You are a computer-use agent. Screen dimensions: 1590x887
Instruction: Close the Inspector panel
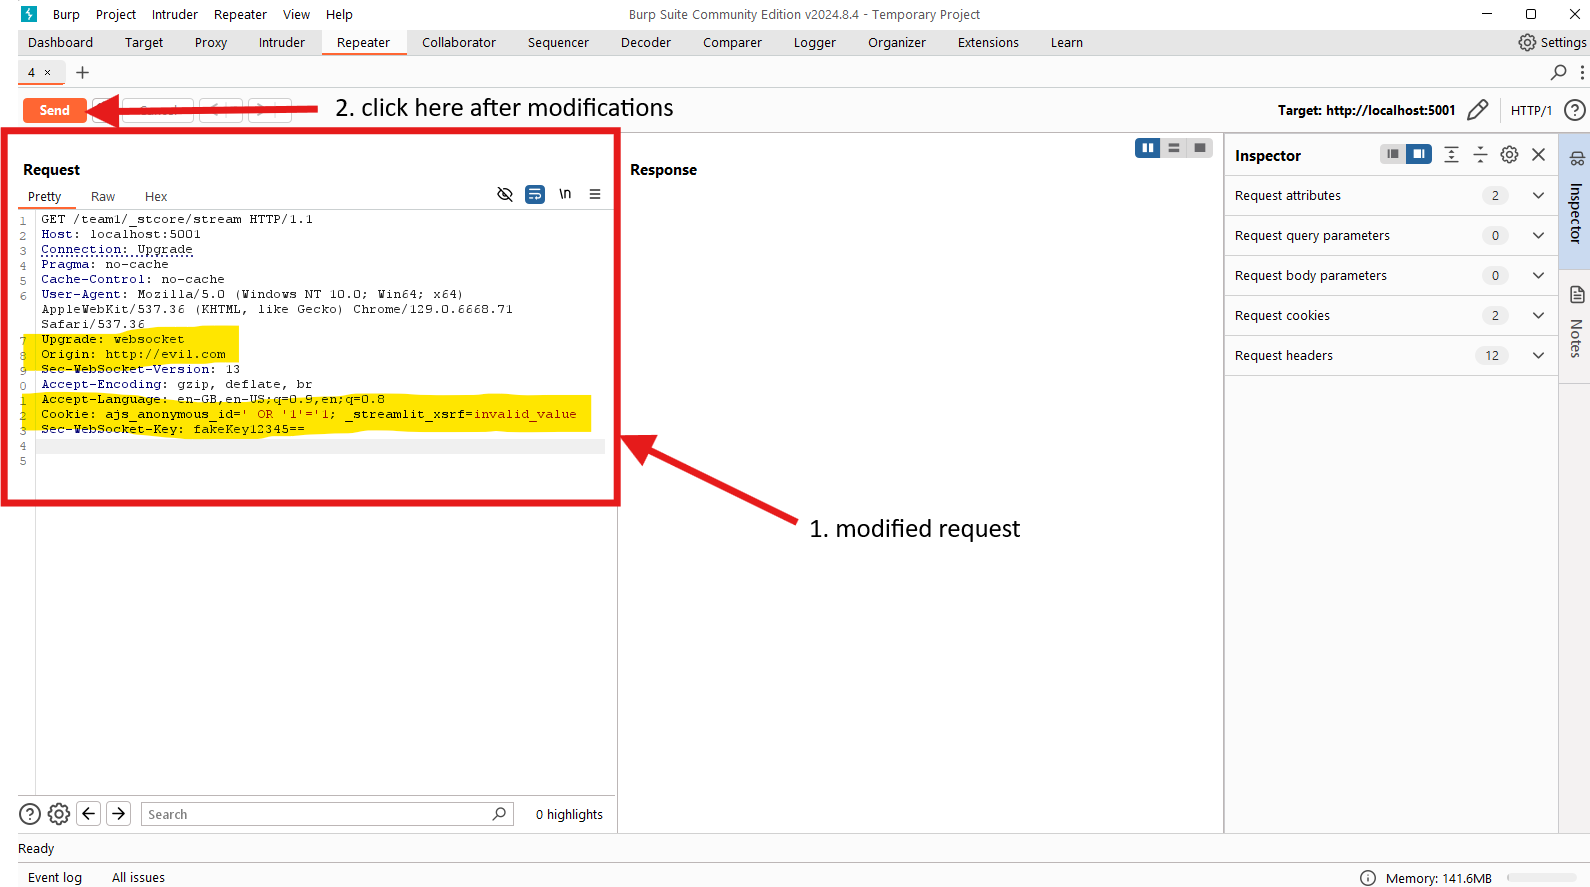[x=1539, y=154]
